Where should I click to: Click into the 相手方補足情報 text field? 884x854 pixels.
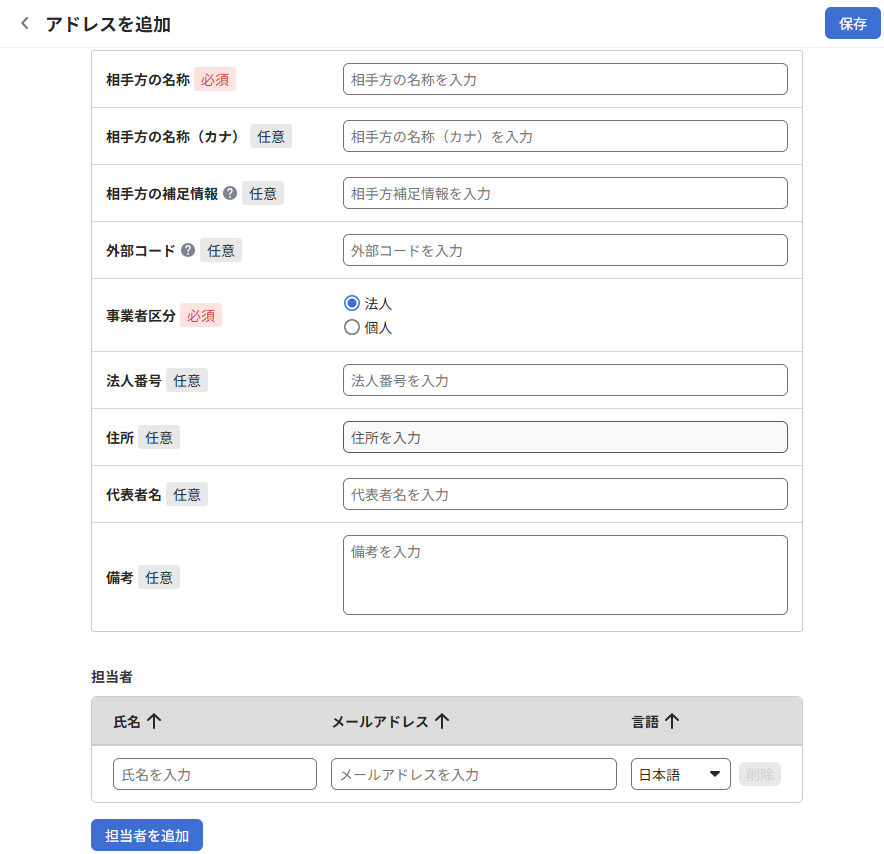click(565, 193)
